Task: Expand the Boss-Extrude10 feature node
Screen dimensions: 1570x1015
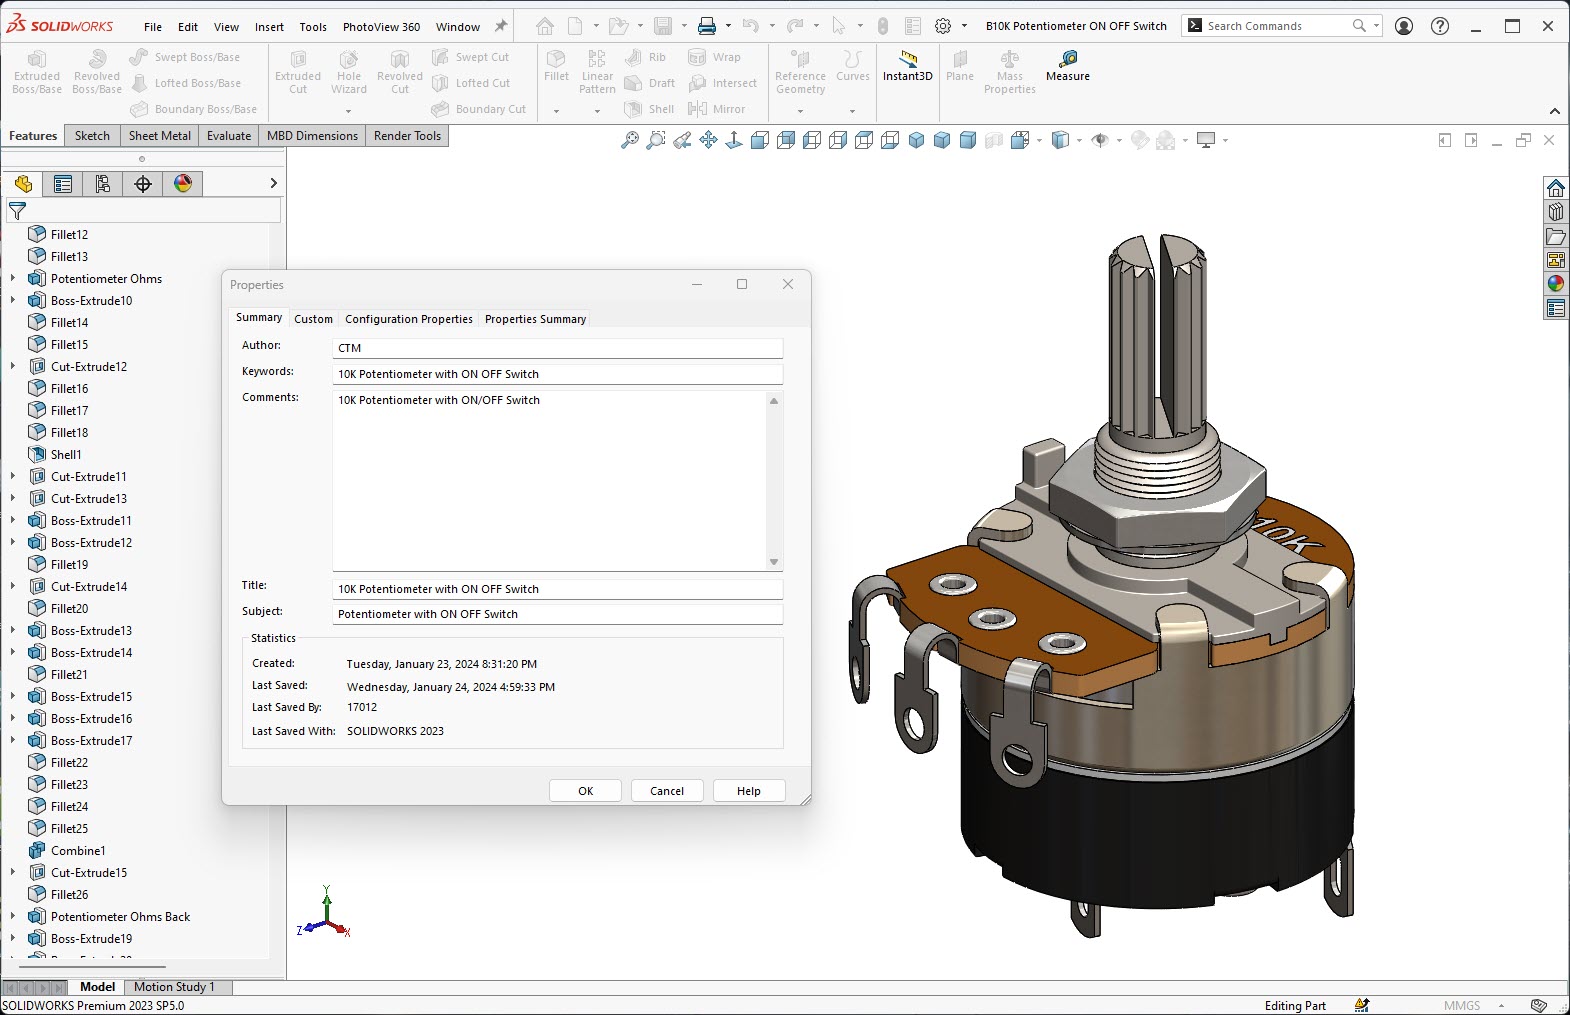Action: click(13, 300)
